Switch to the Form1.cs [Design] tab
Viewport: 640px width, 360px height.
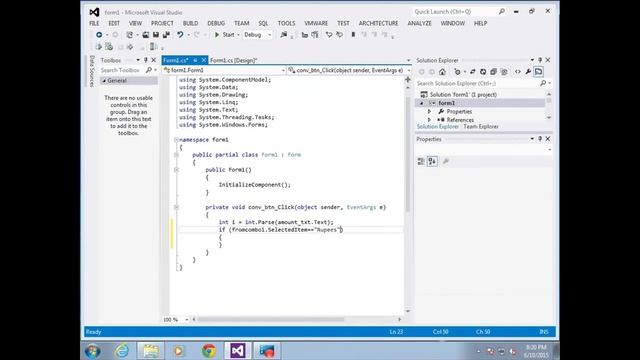point(233,60)
